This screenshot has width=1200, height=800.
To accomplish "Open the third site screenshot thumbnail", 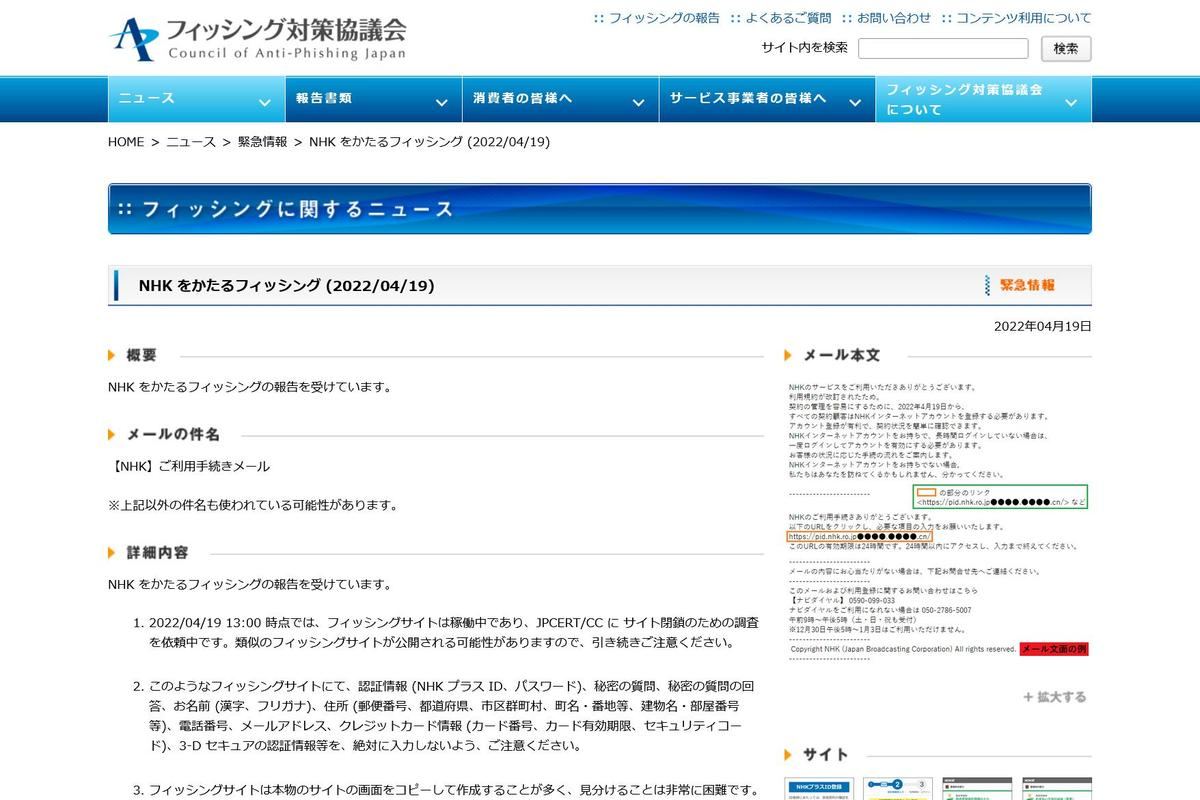I will point(977,788).
